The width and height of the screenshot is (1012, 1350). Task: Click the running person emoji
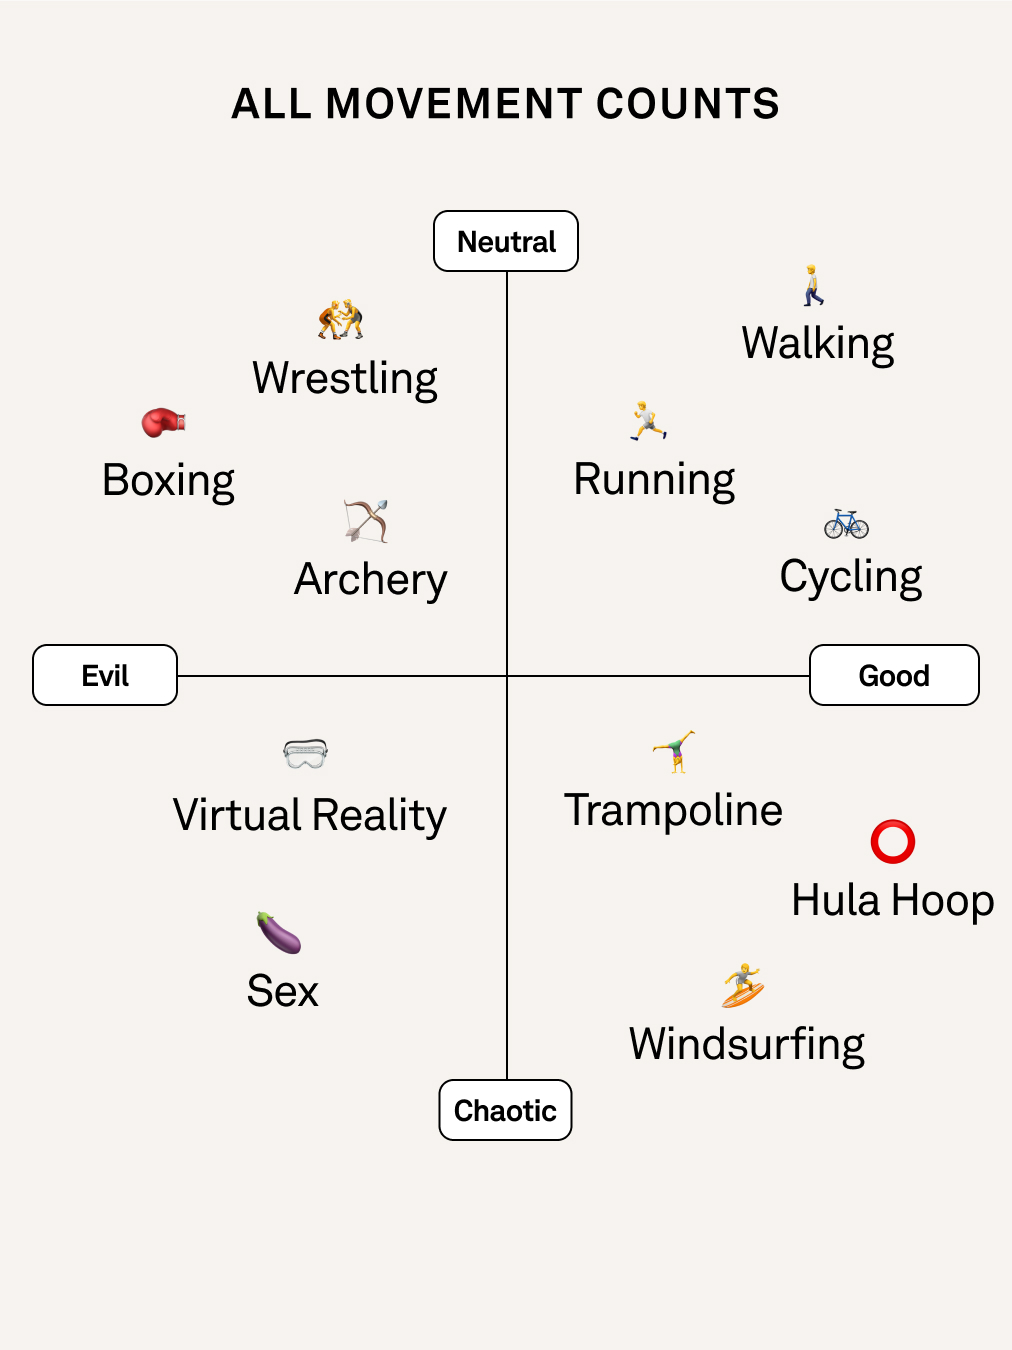click(x=648, y=421)
